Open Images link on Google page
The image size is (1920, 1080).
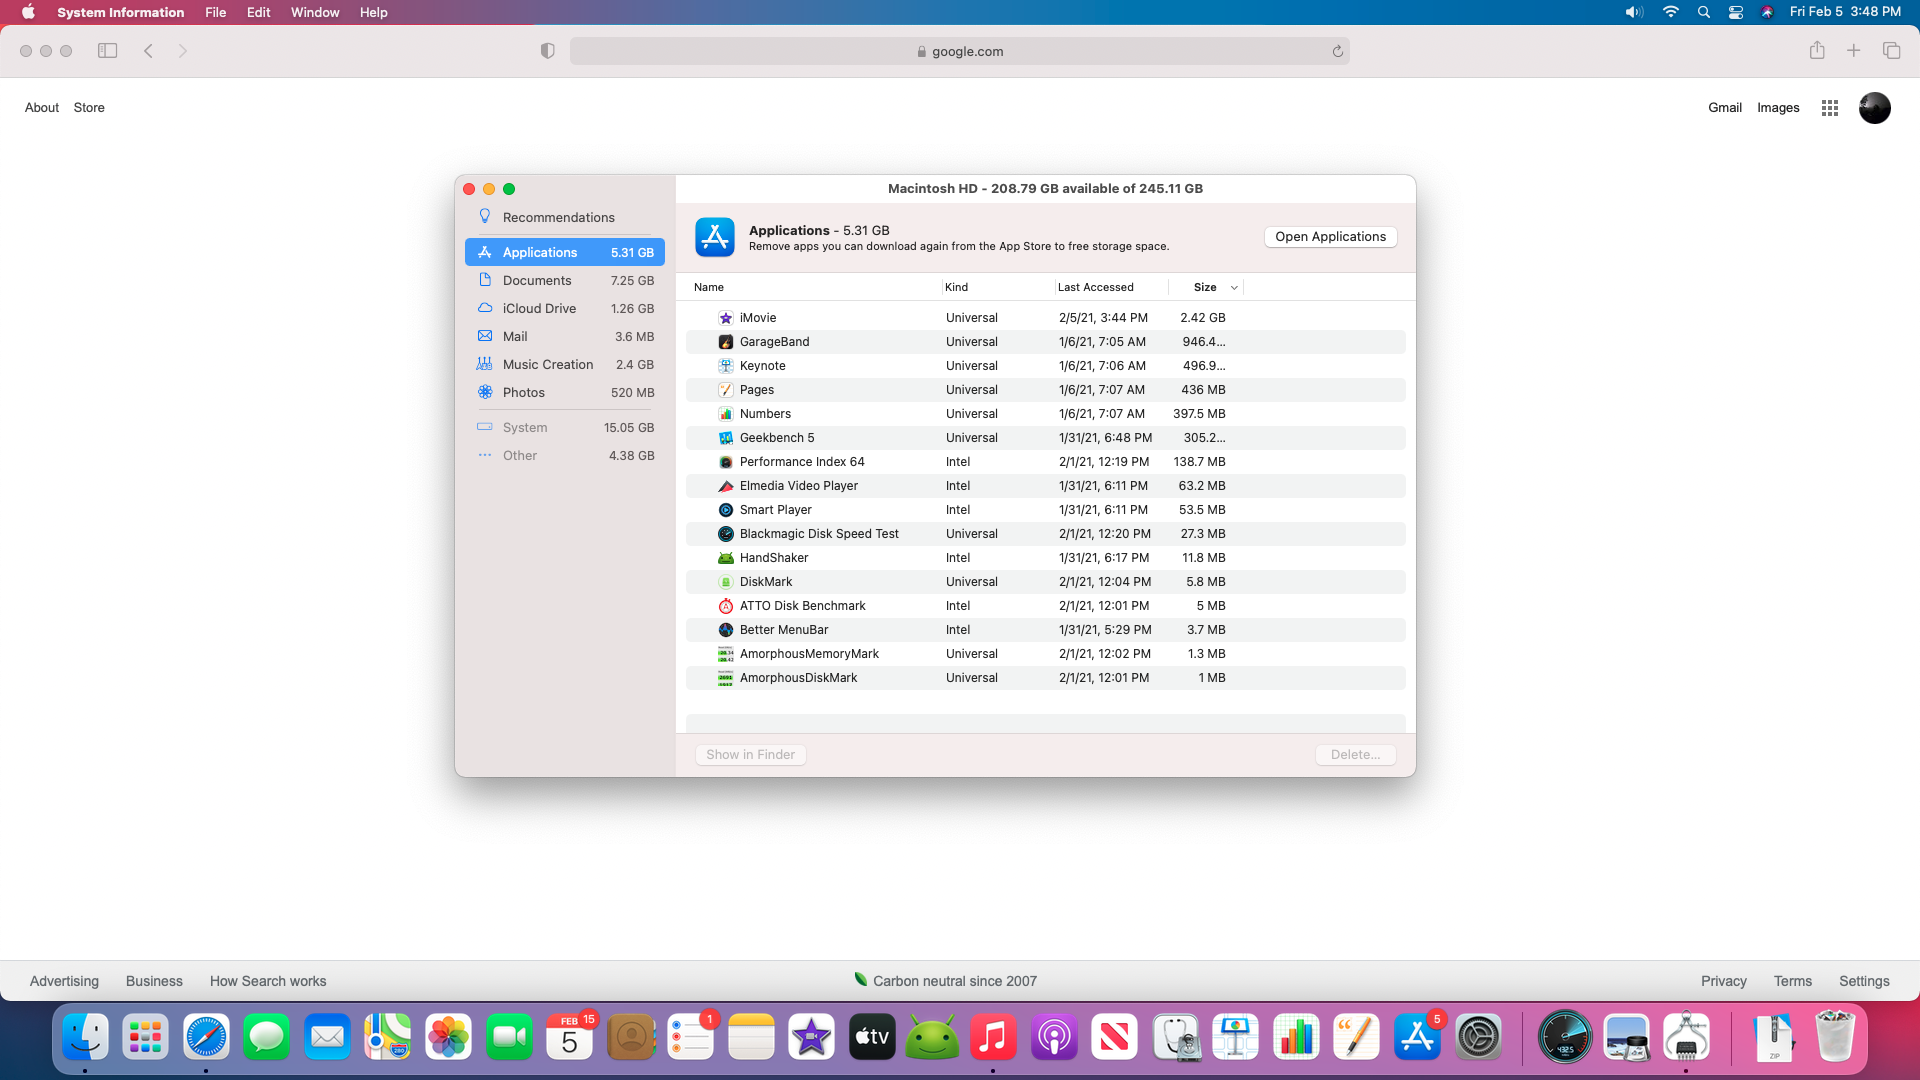tap(1777, 107)
